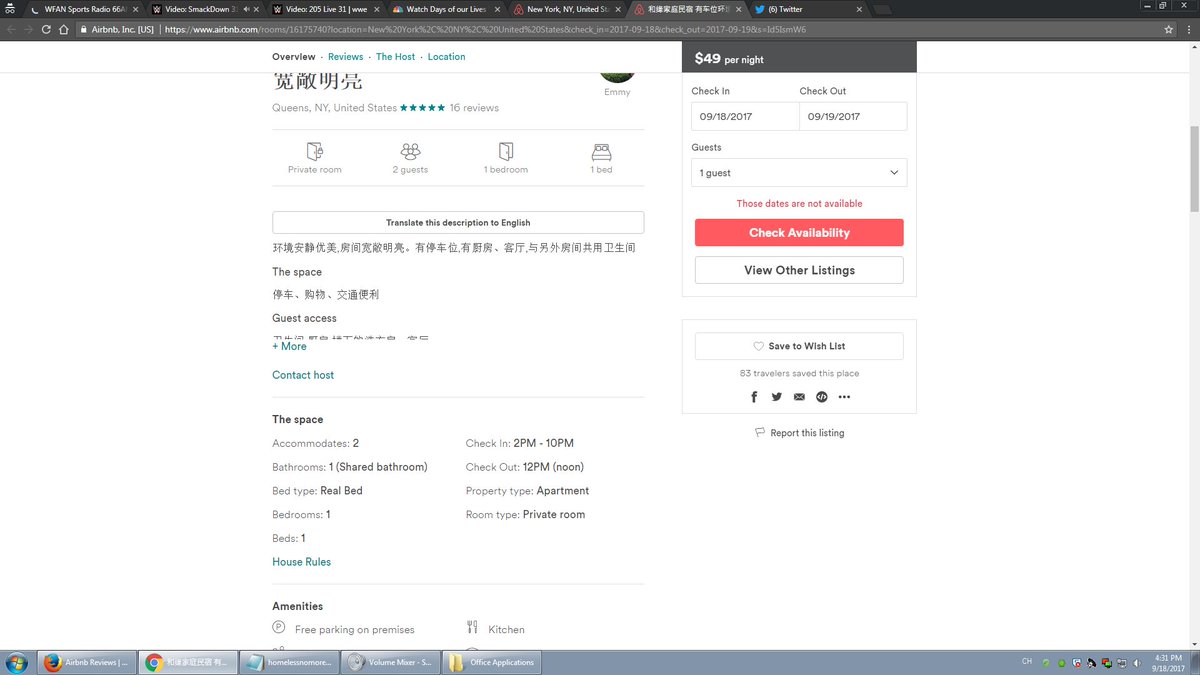Share listing on Twitter icon
The image size is (1200, 675).
click(777, 397)
